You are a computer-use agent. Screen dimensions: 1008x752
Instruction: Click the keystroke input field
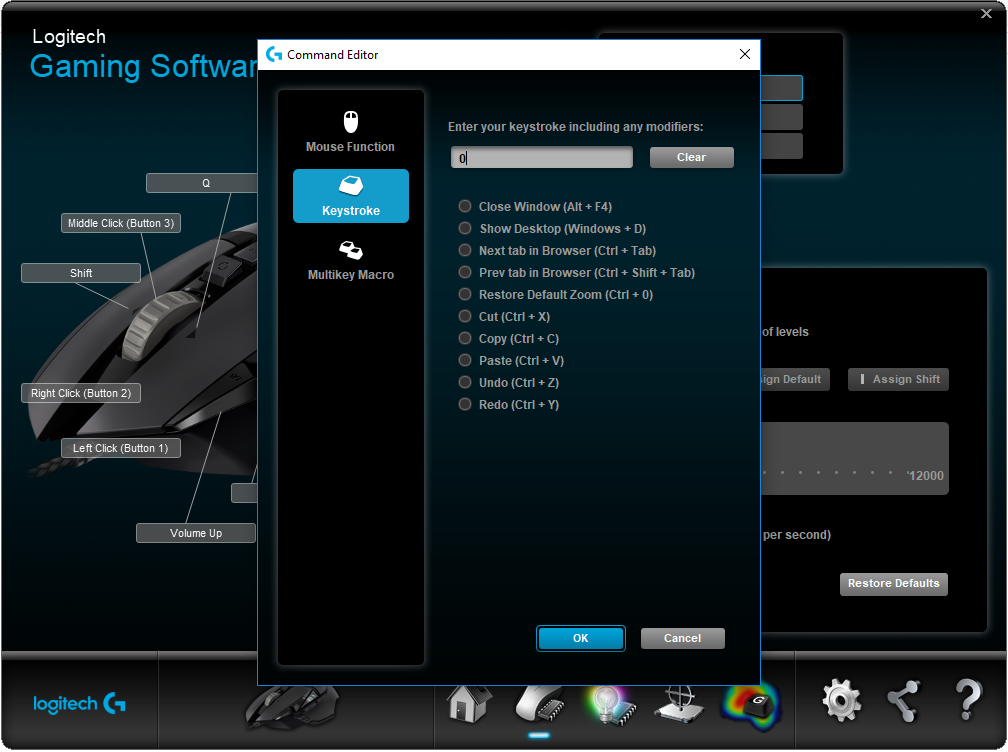(x=541, y=157)
